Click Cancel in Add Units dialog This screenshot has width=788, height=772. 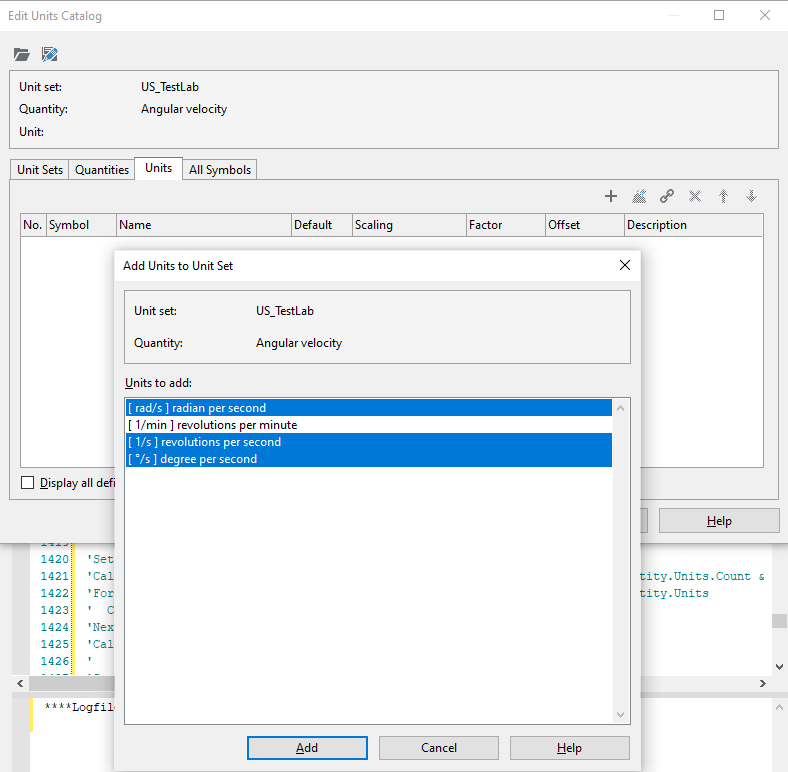point(438,748)
